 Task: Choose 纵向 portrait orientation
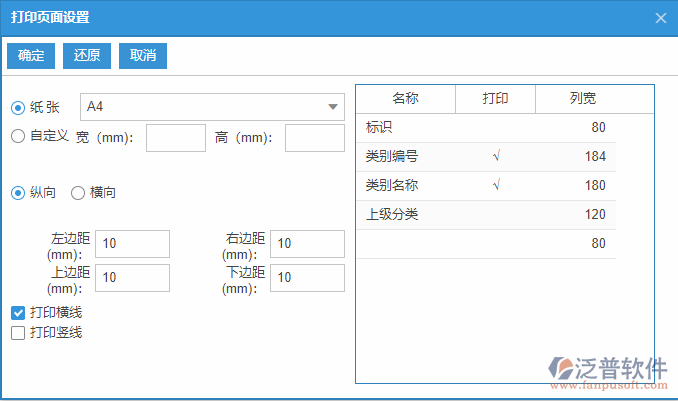click(18, 193)
